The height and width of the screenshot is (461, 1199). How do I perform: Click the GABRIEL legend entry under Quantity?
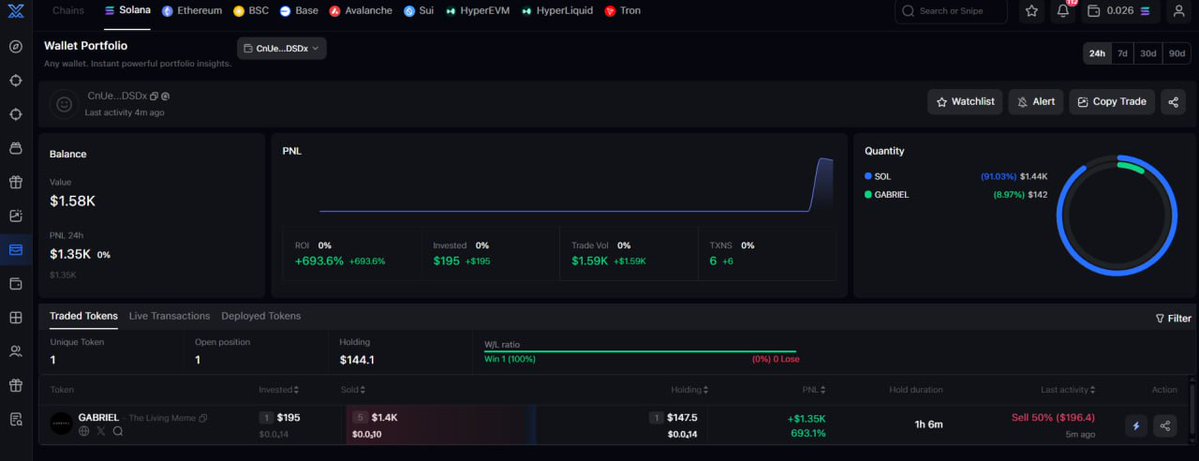click(x=956, y=195)
